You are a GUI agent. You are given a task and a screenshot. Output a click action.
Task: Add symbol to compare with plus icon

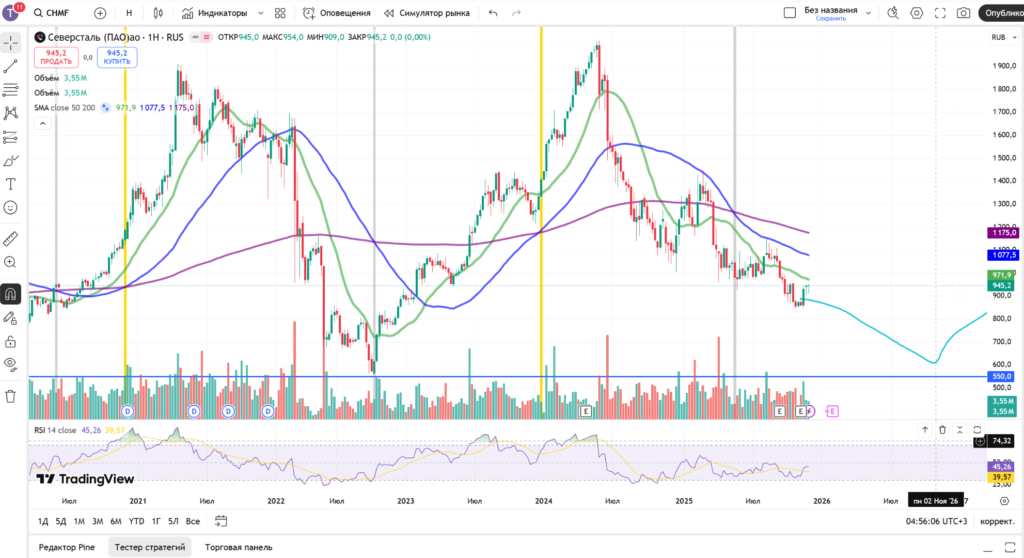coord(100,13)
